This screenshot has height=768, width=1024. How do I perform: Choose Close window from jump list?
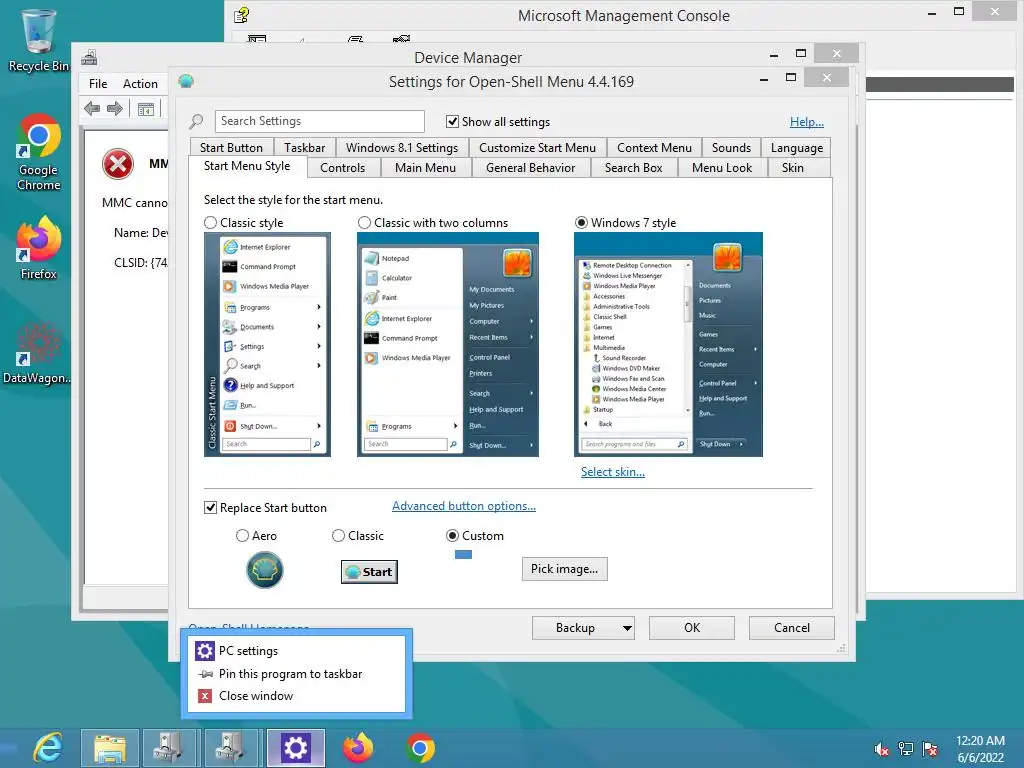(x=296, y=696)
